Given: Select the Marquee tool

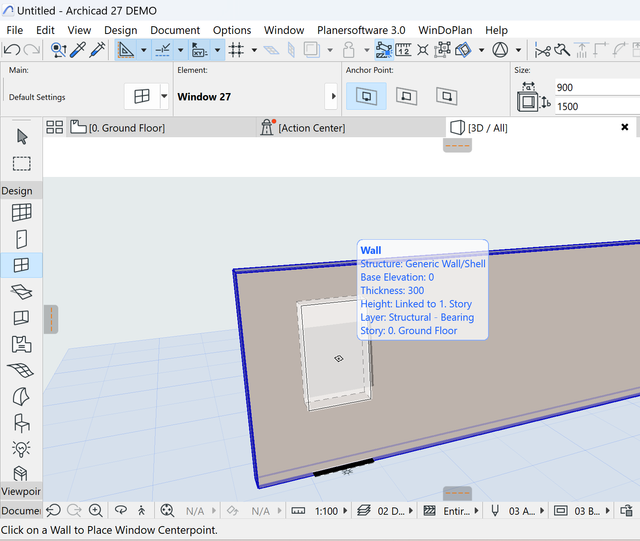Looking at the screenshot, I should (21, 163).
